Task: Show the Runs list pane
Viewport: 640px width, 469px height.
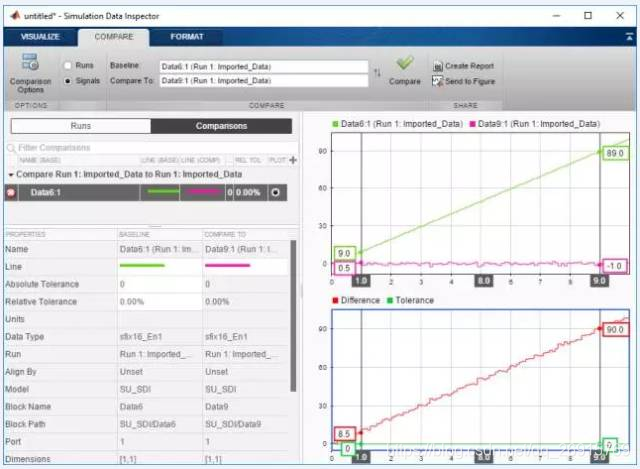Action: pos(80,126)
